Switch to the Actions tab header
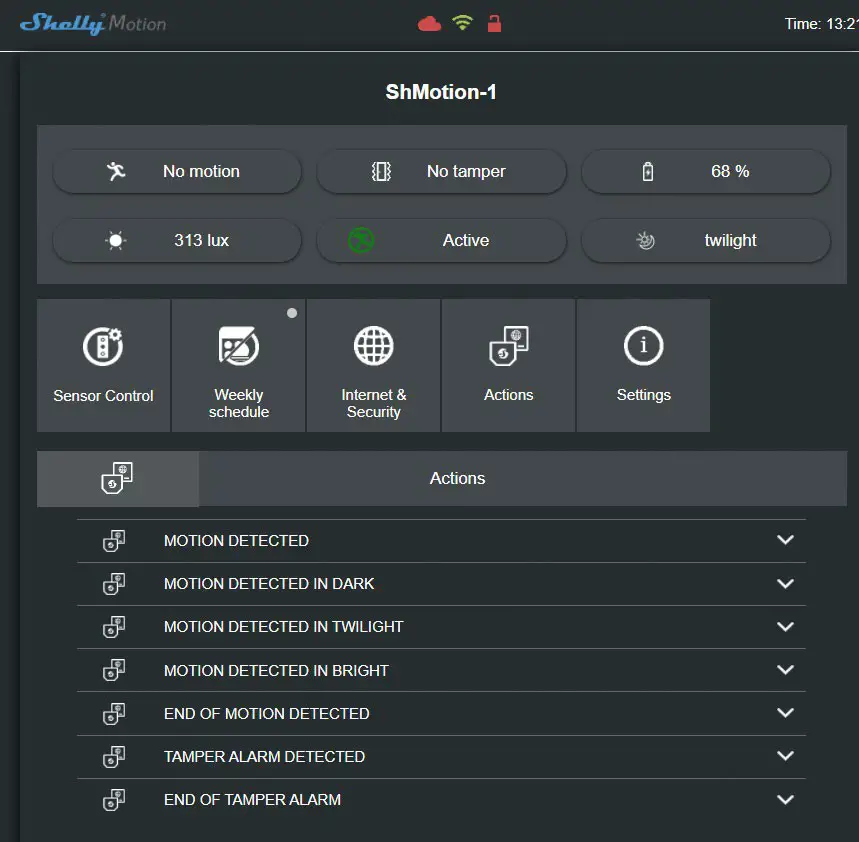Image resolution: width=859 pixels, height=842 pixels. pos(457,478)
